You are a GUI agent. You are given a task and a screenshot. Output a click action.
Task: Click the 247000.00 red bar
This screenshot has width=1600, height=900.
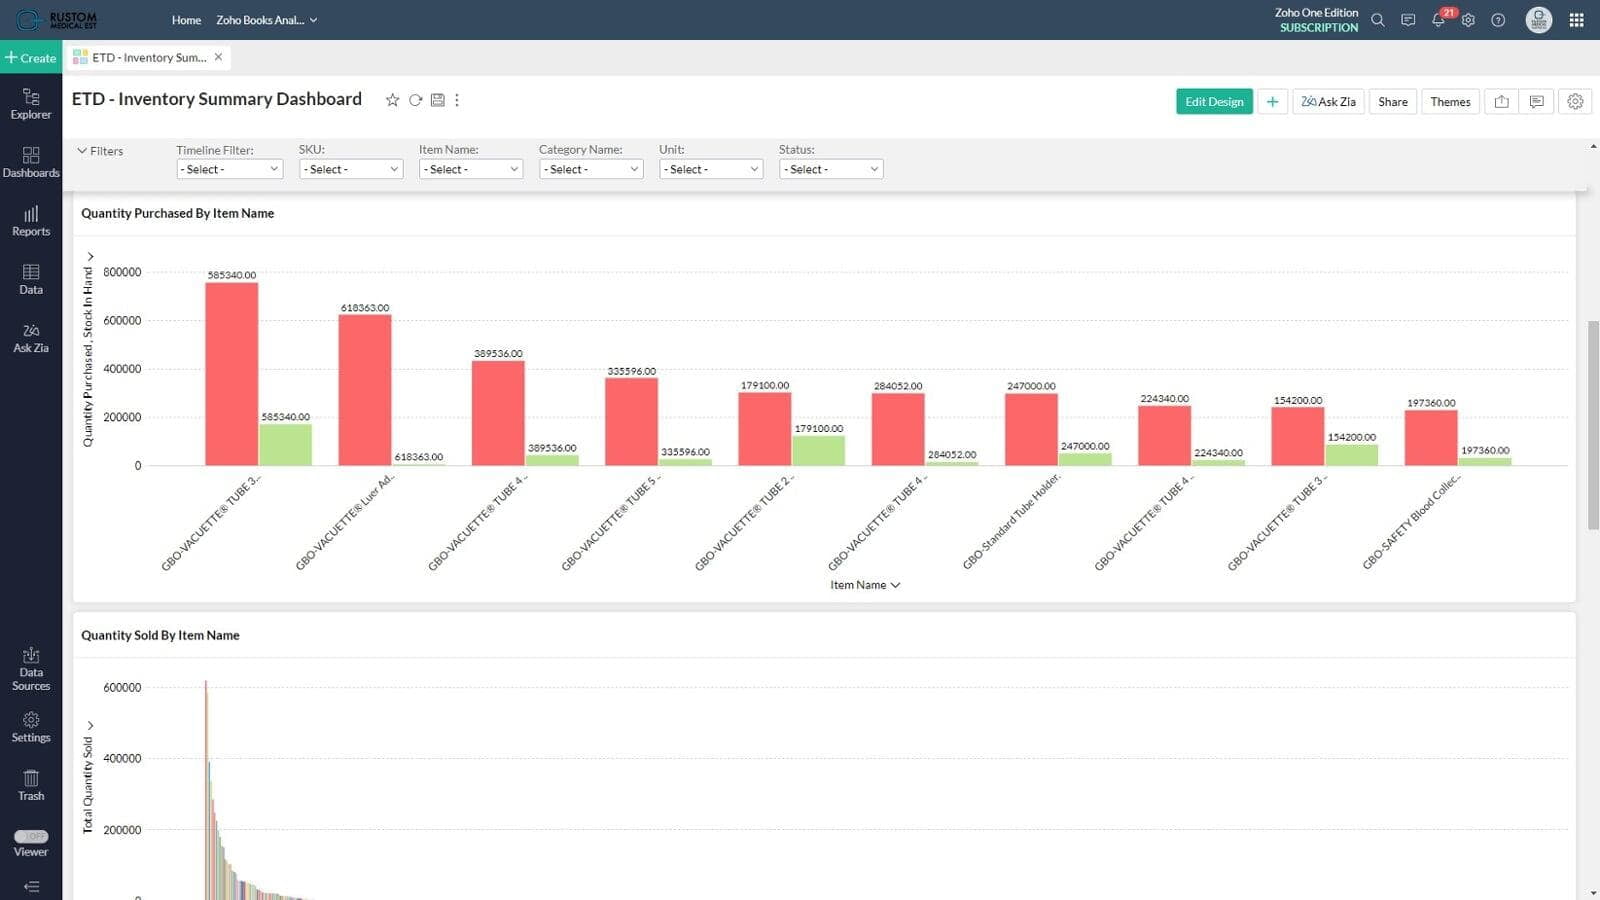click(x=1031, y=429)
